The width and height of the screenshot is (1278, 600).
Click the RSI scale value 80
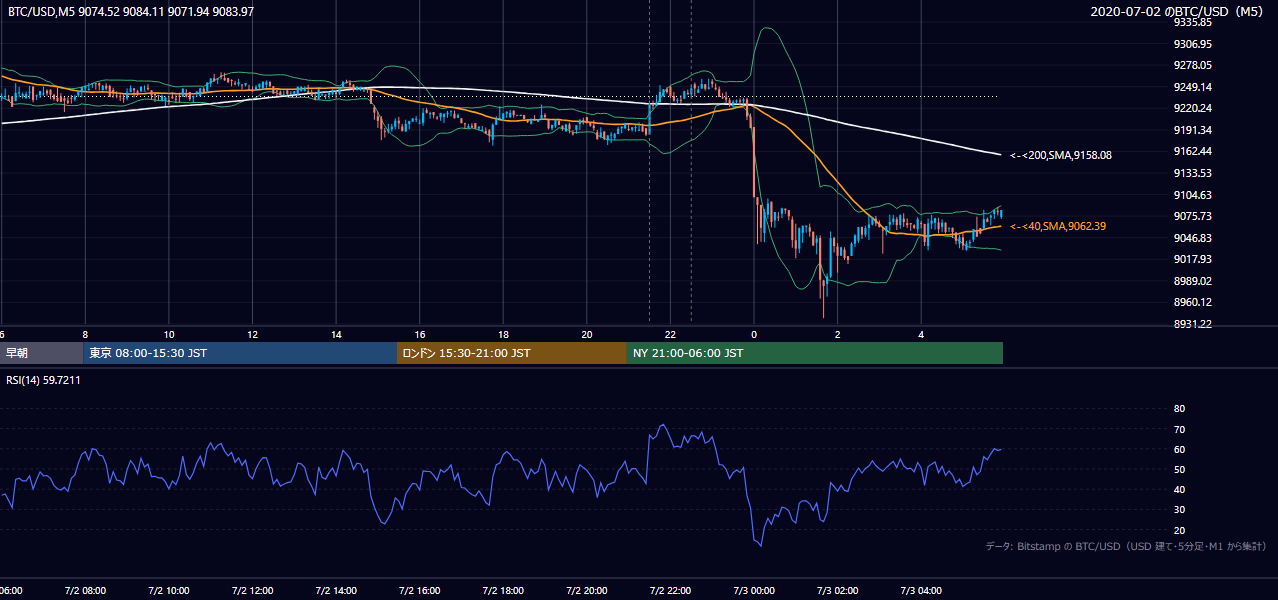1179,409
